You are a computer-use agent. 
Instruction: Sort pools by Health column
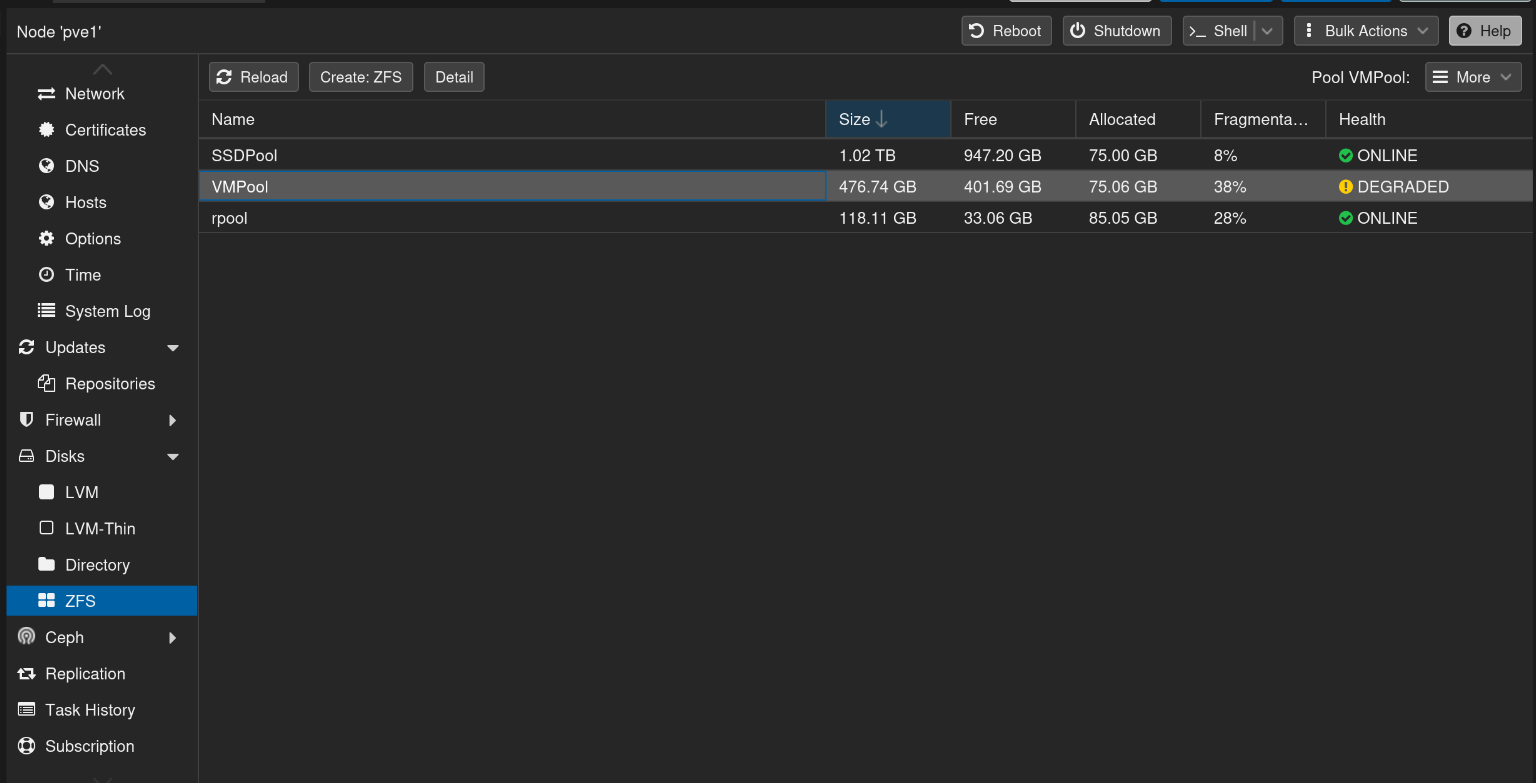1429,119
